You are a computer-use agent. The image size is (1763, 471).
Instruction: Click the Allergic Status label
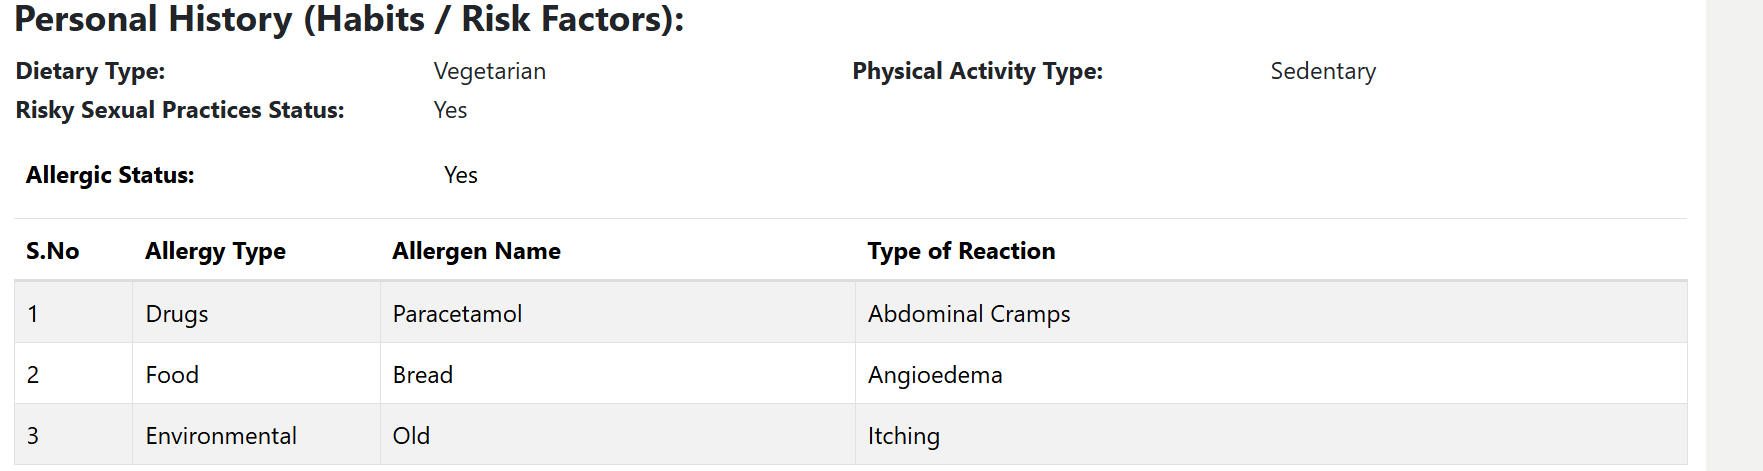pyautogui.click(x=110, y=176)
